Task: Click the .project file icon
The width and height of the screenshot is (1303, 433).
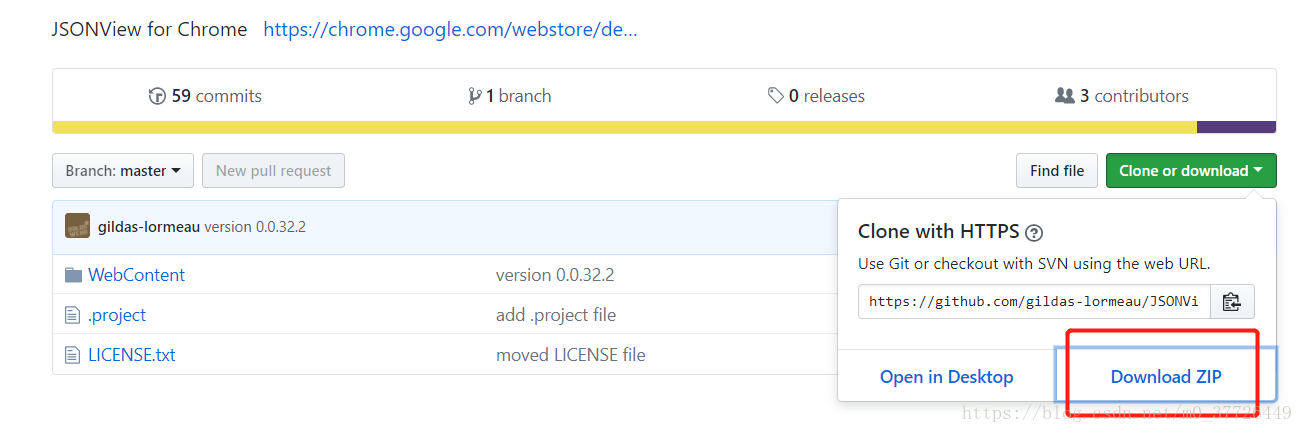Action: tap(72, 315)
